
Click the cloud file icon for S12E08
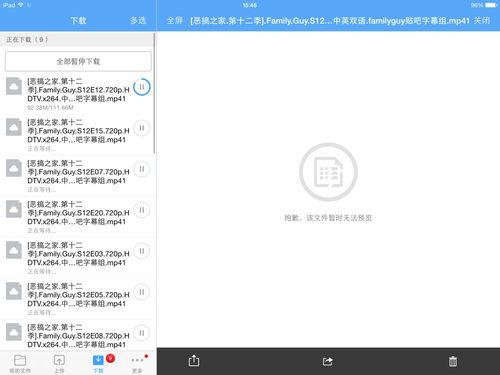14,332
